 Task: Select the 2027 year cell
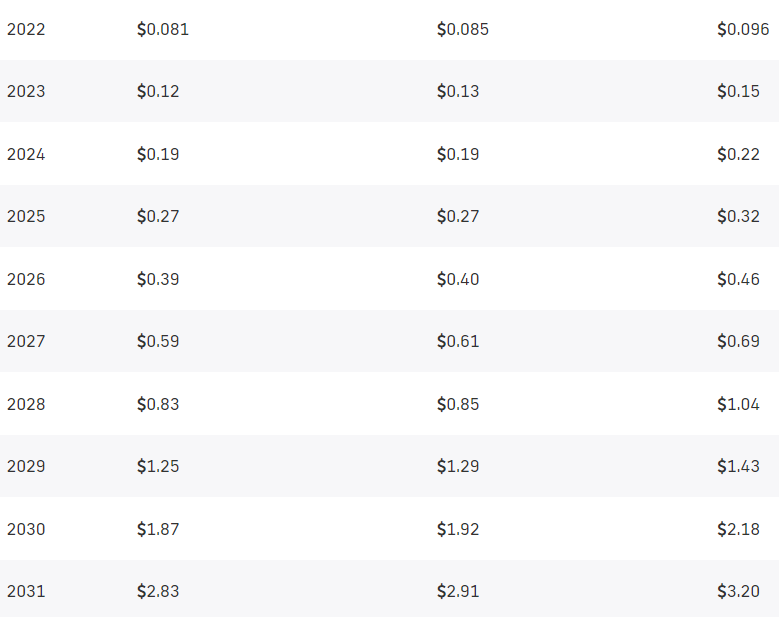26,341
